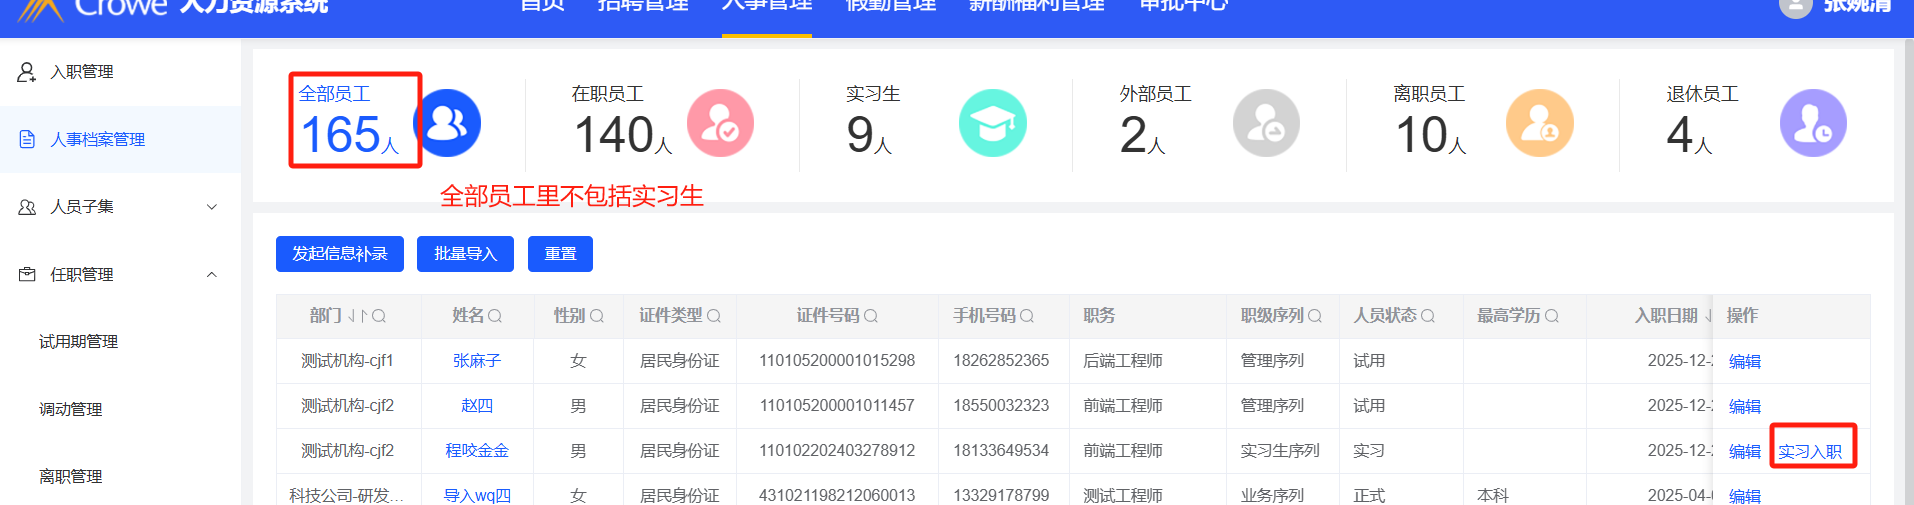Click the 实习入职 link for 程咬金
Viewport: 1914px width, 505px height.
[x=1810, y=451]
